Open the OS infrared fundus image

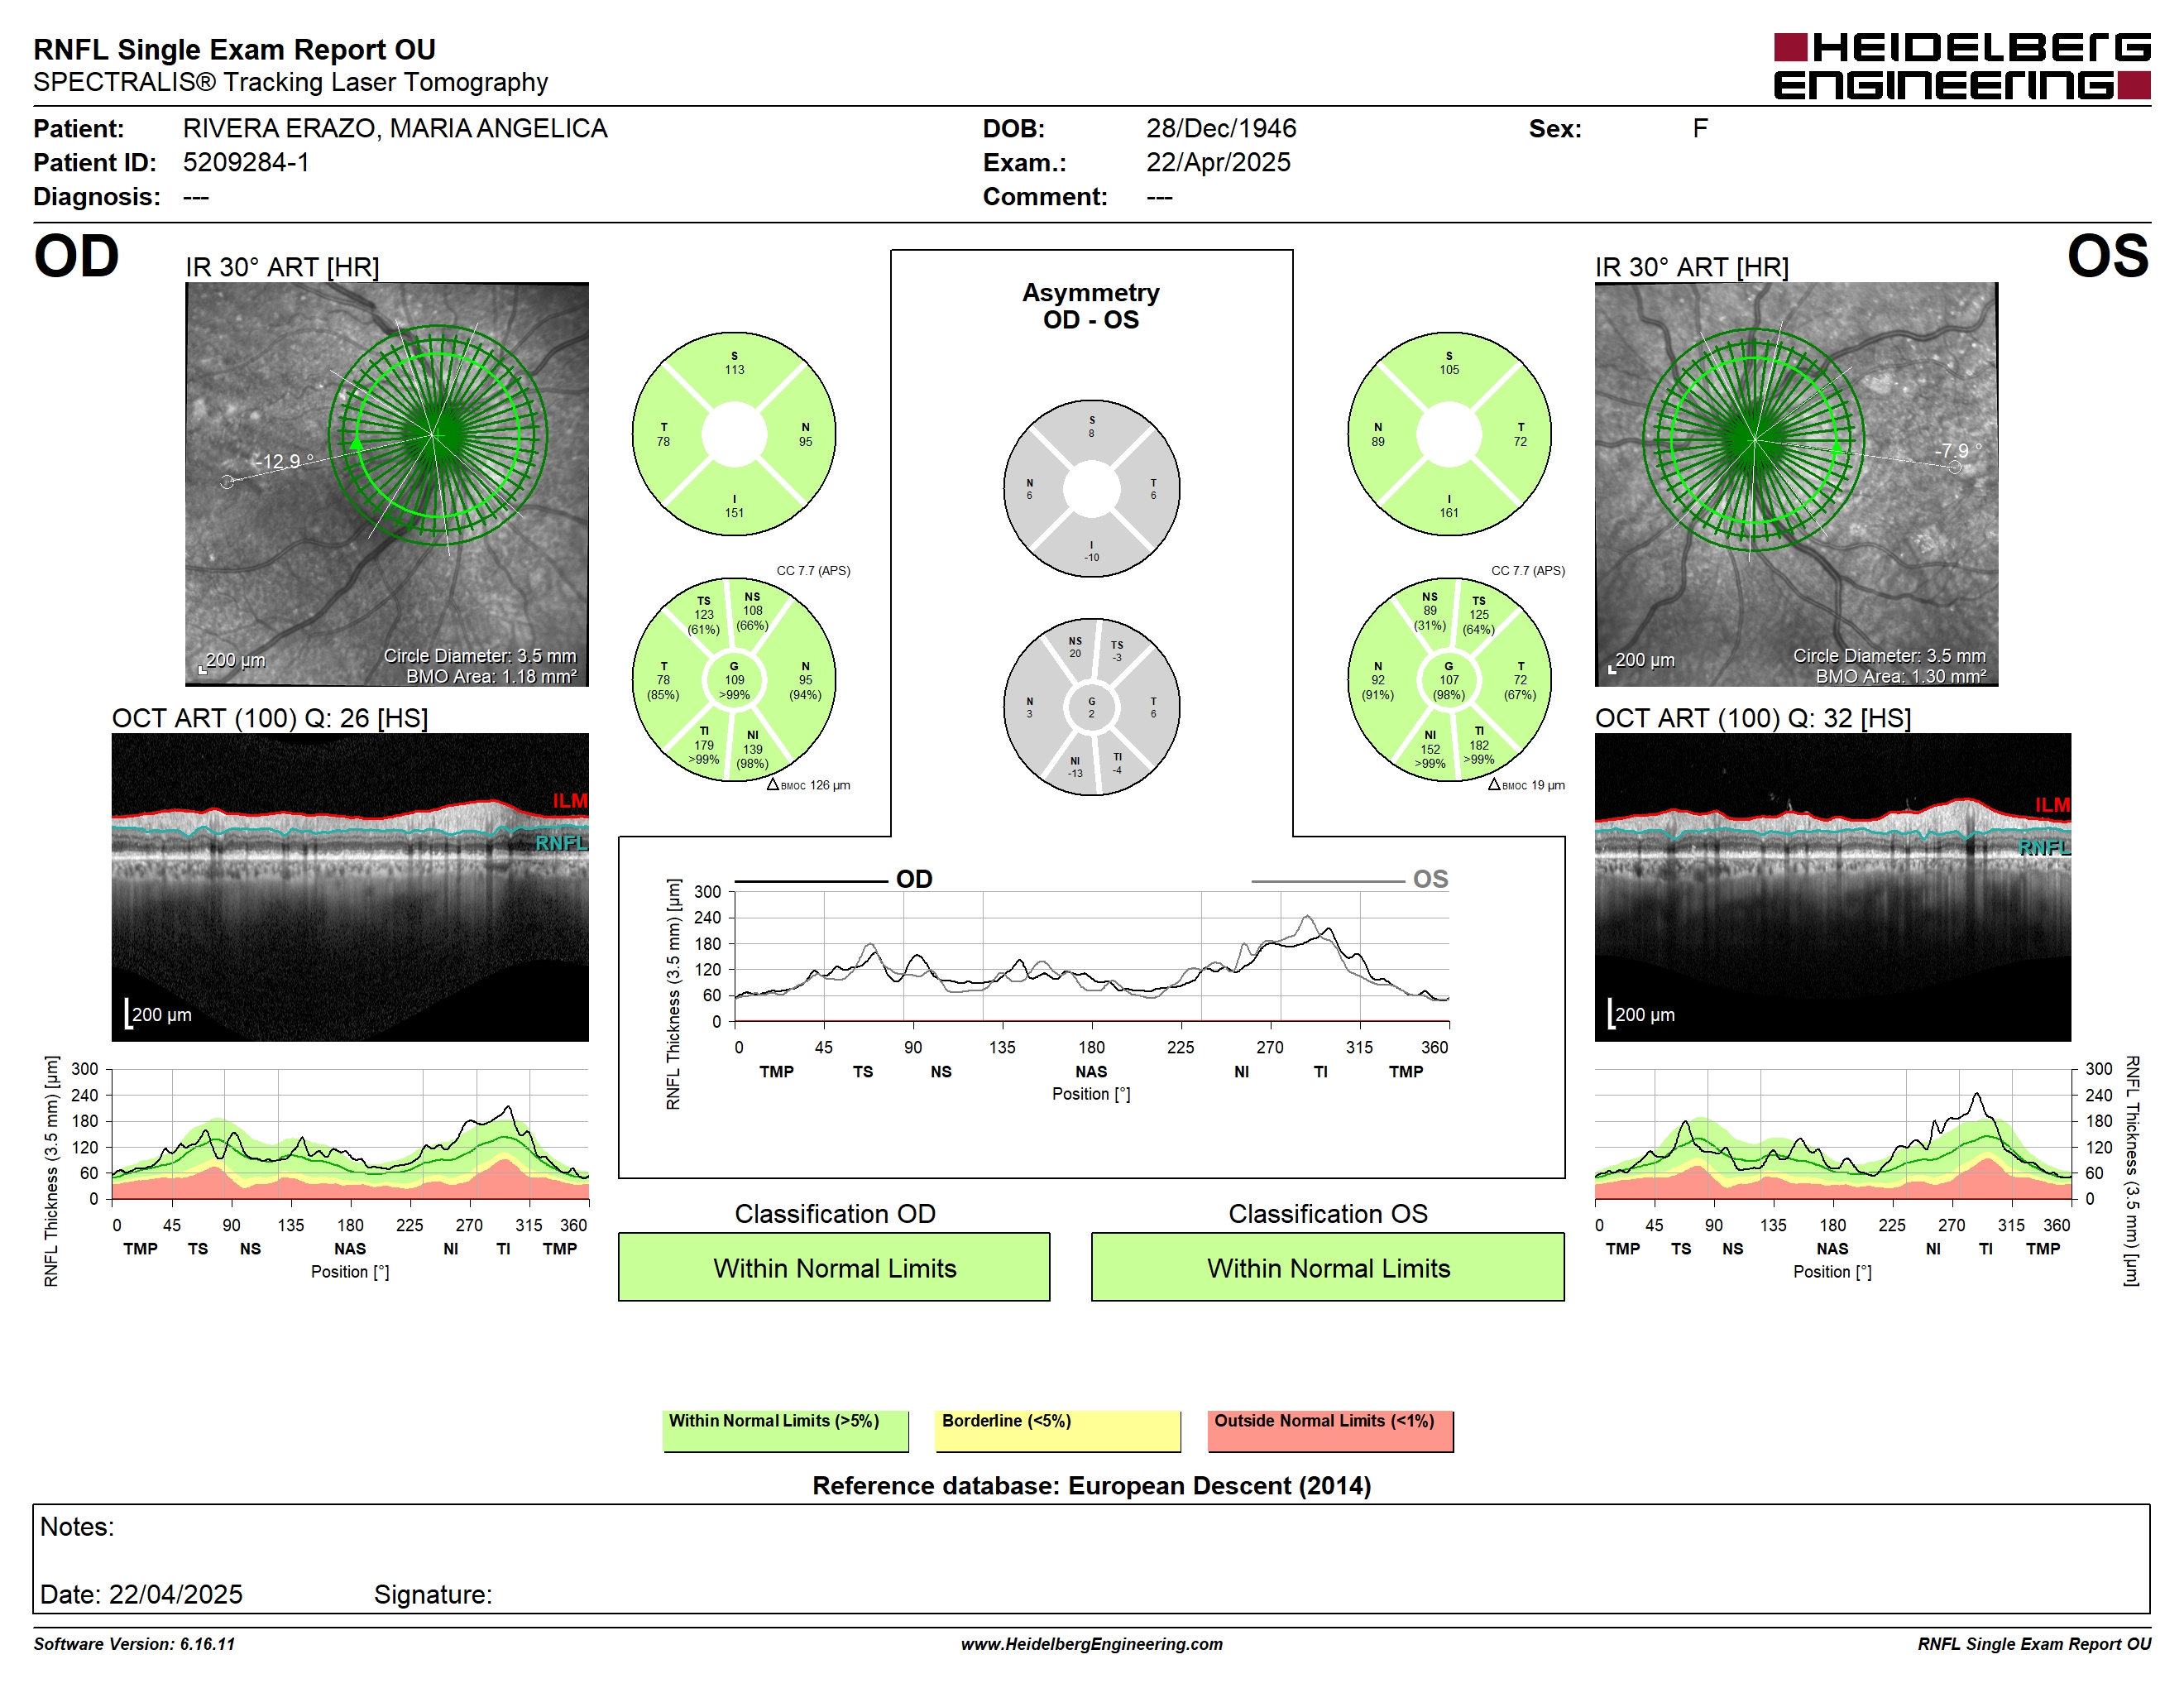coord(1796,484)
